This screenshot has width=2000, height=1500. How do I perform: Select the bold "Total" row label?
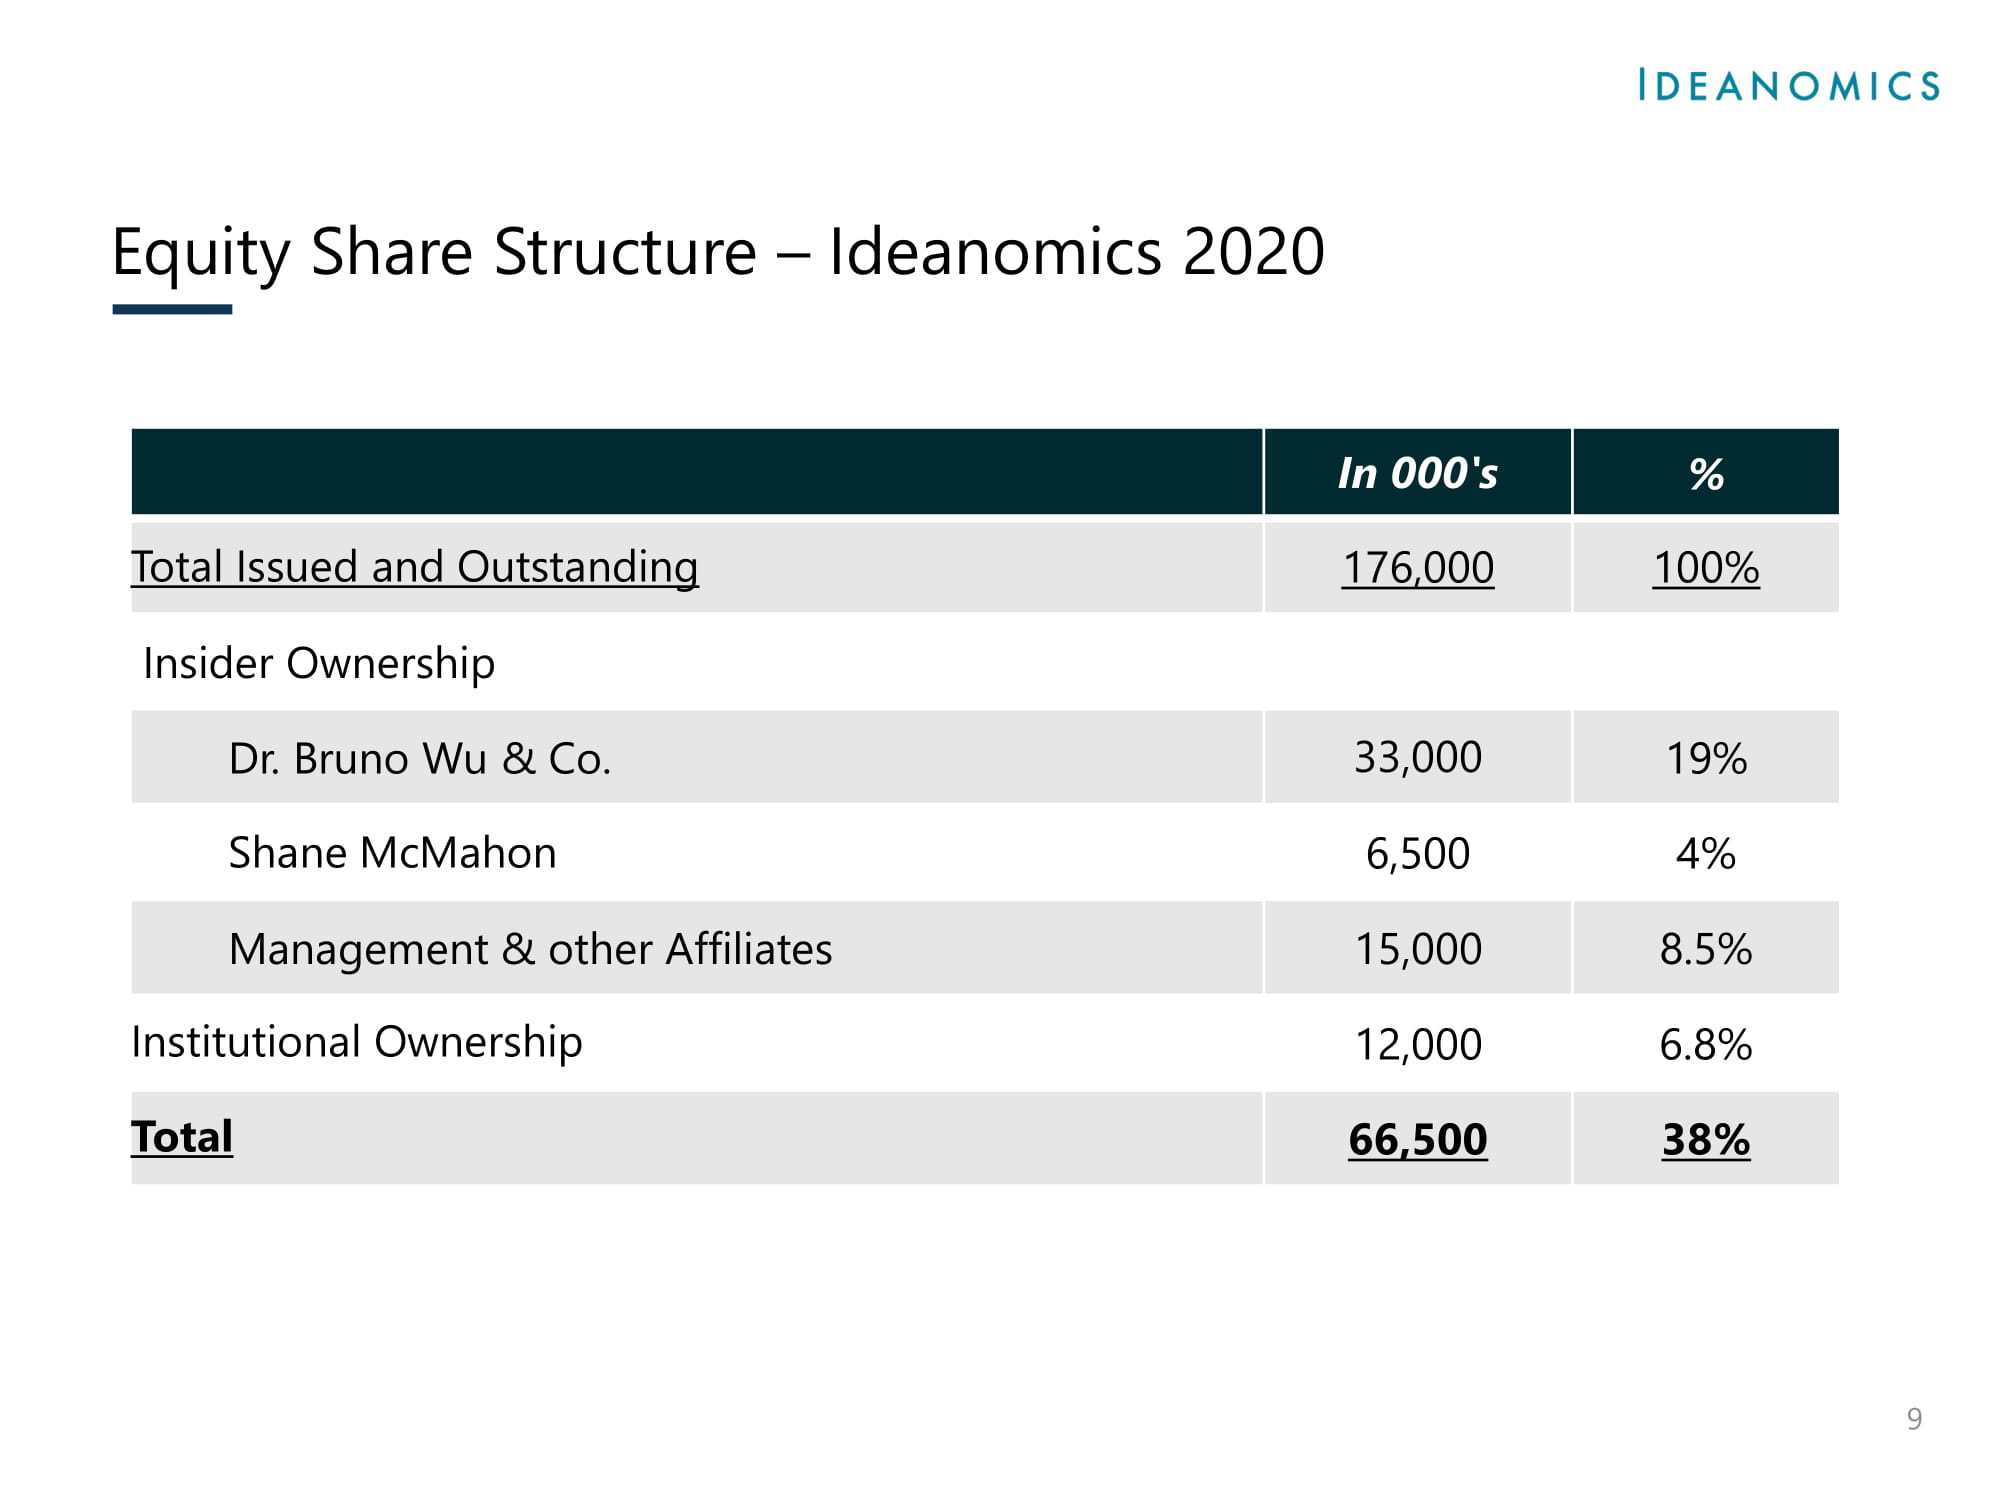182,1137
